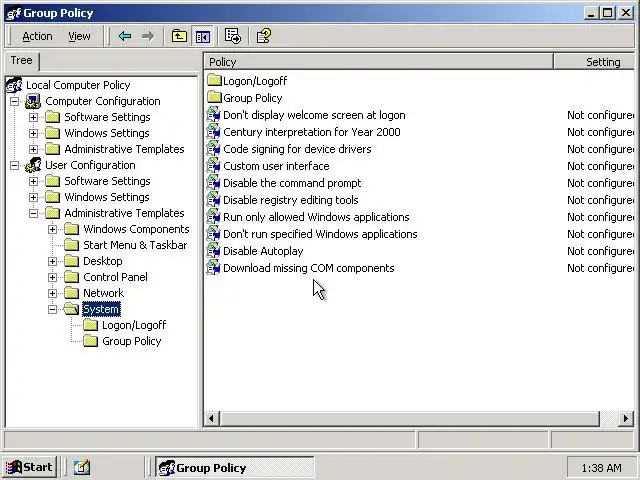Toggle the Show/Hide Console Tree icon
640x480 pixels.
click(x=203, y=37)
